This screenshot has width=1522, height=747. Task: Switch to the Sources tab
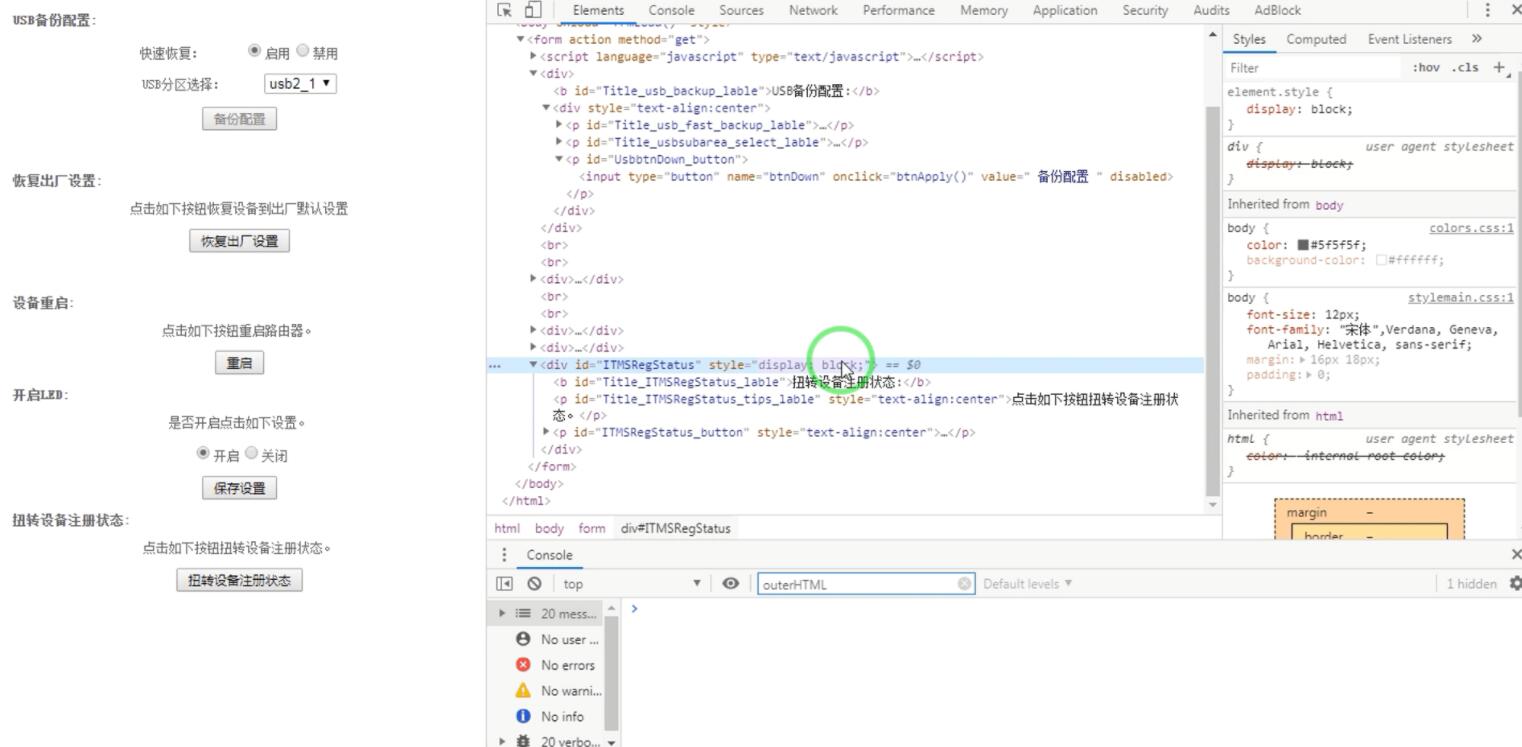click(x=741, y=10)
